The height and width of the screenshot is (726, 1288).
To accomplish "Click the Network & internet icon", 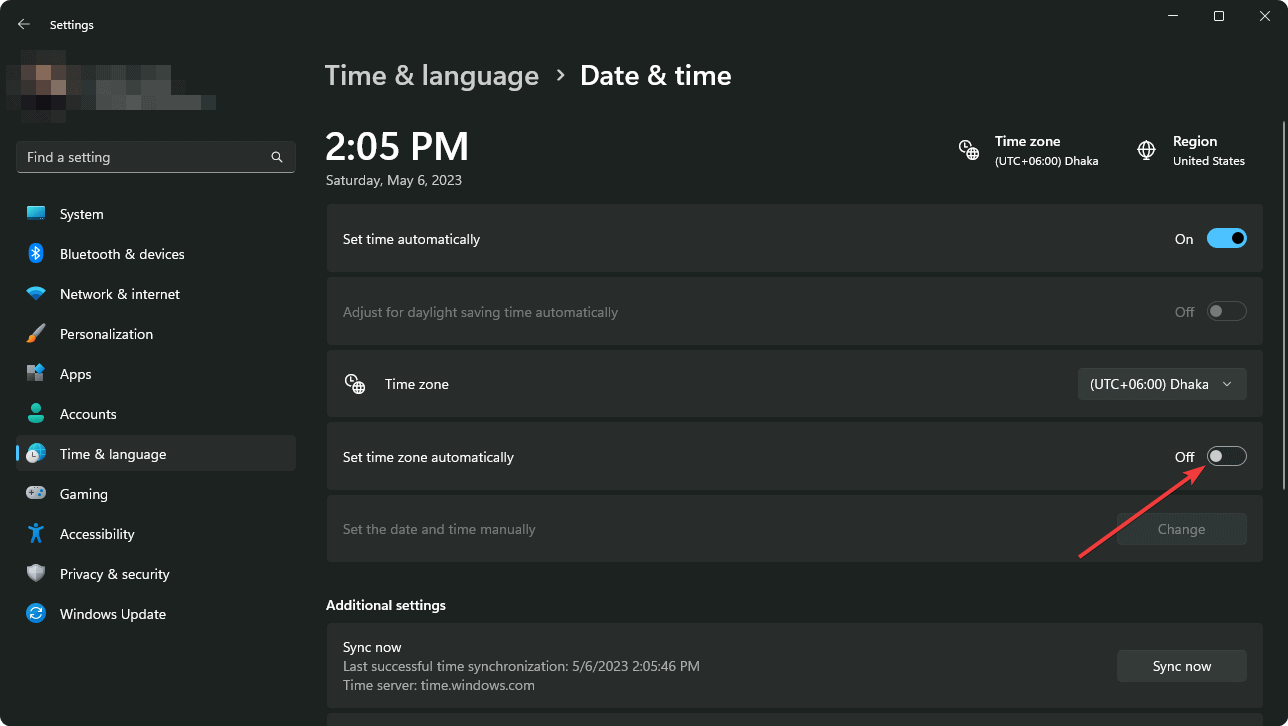I will (x=35, y=293).
